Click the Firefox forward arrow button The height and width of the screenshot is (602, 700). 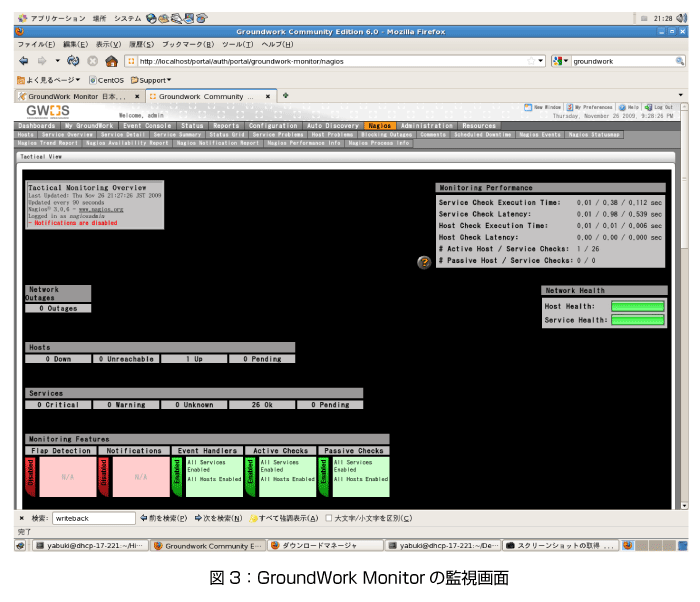42,61
